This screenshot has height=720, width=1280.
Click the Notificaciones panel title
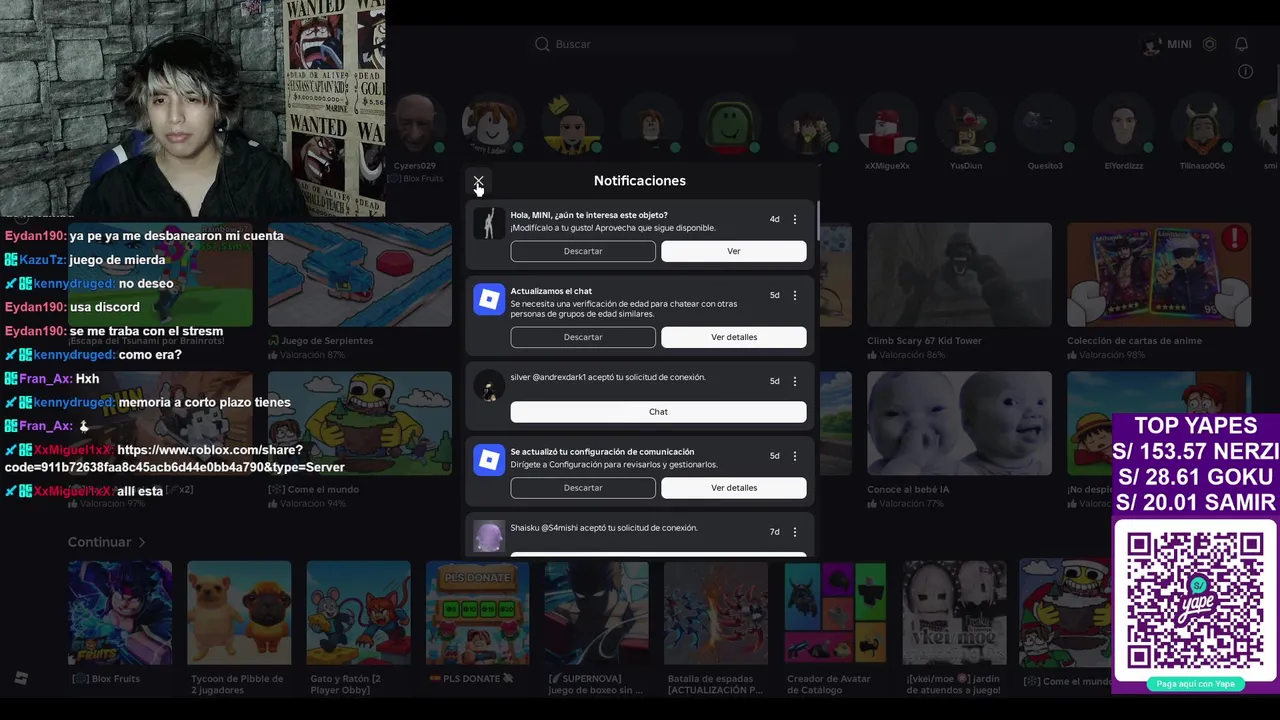tap(640, 181)
